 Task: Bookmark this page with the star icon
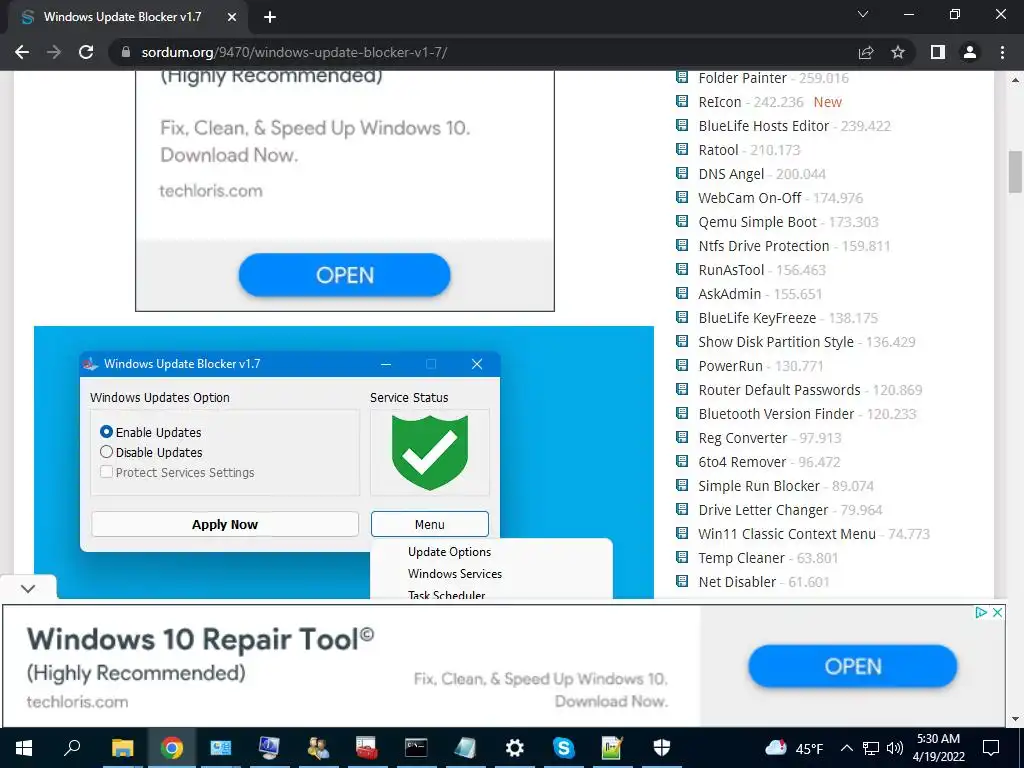(x=898, y=52)
